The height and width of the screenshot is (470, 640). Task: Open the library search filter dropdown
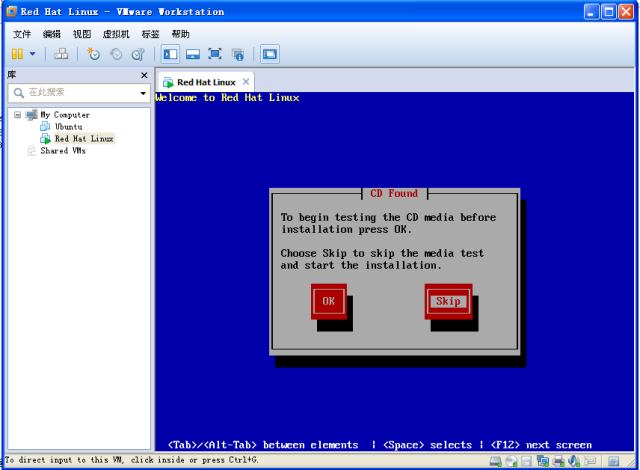click(x=143, y=93)
